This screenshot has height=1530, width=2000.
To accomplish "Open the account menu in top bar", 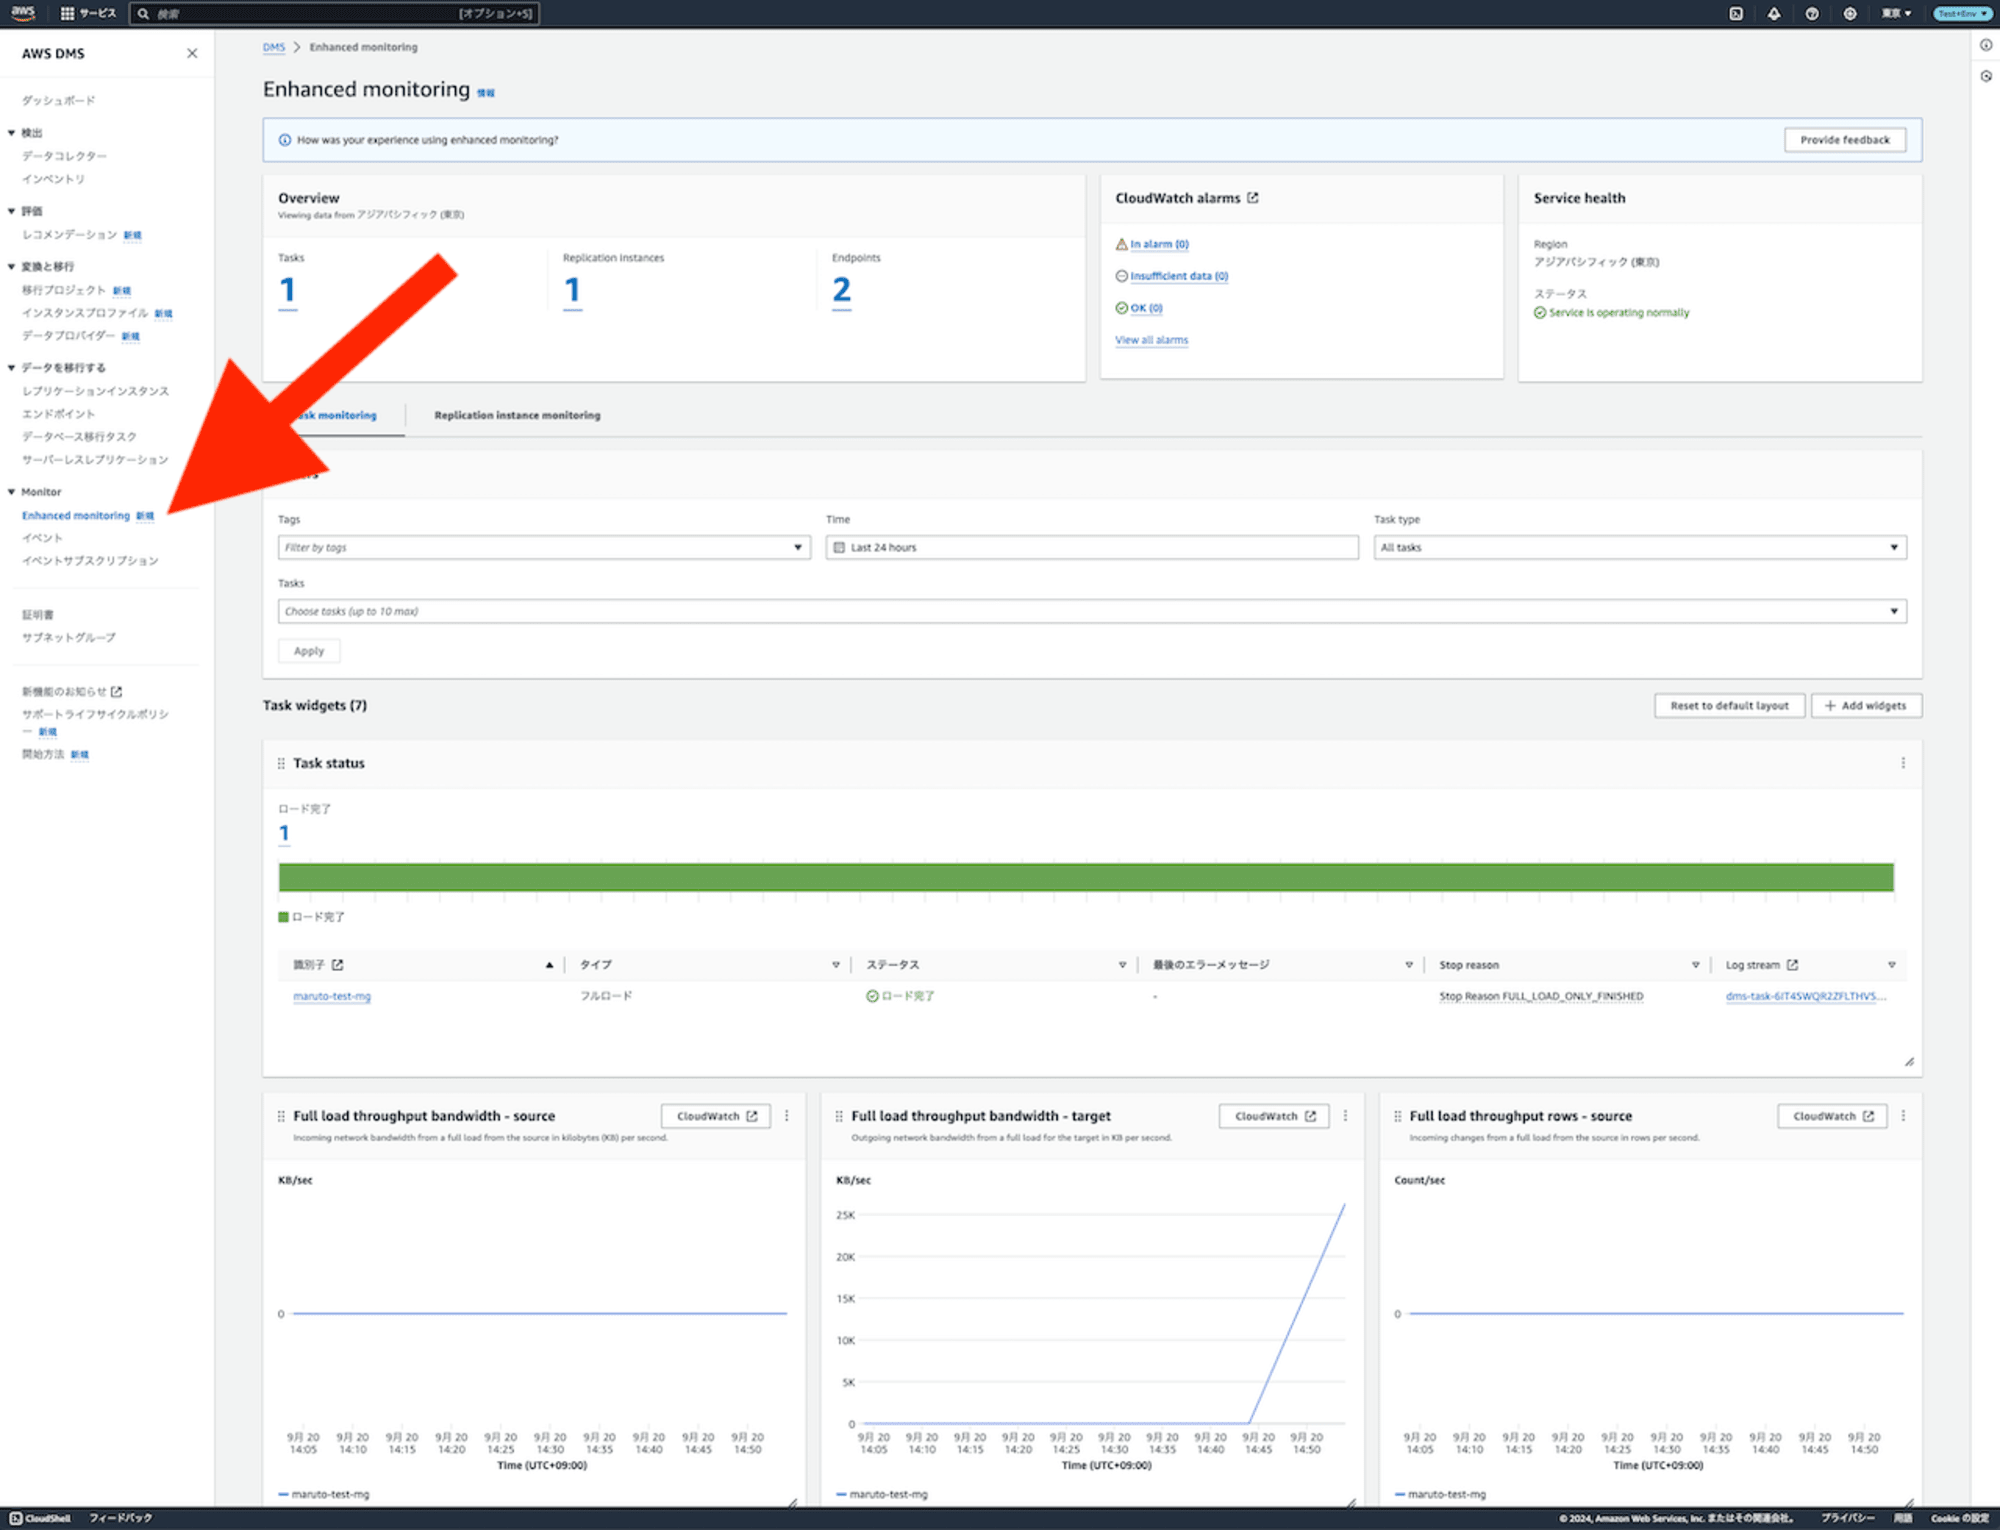I will 1961,13.
